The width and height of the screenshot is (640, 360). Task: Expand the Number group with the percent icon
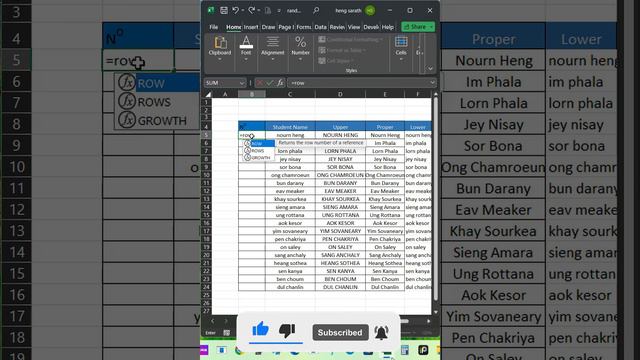point(300,59)
